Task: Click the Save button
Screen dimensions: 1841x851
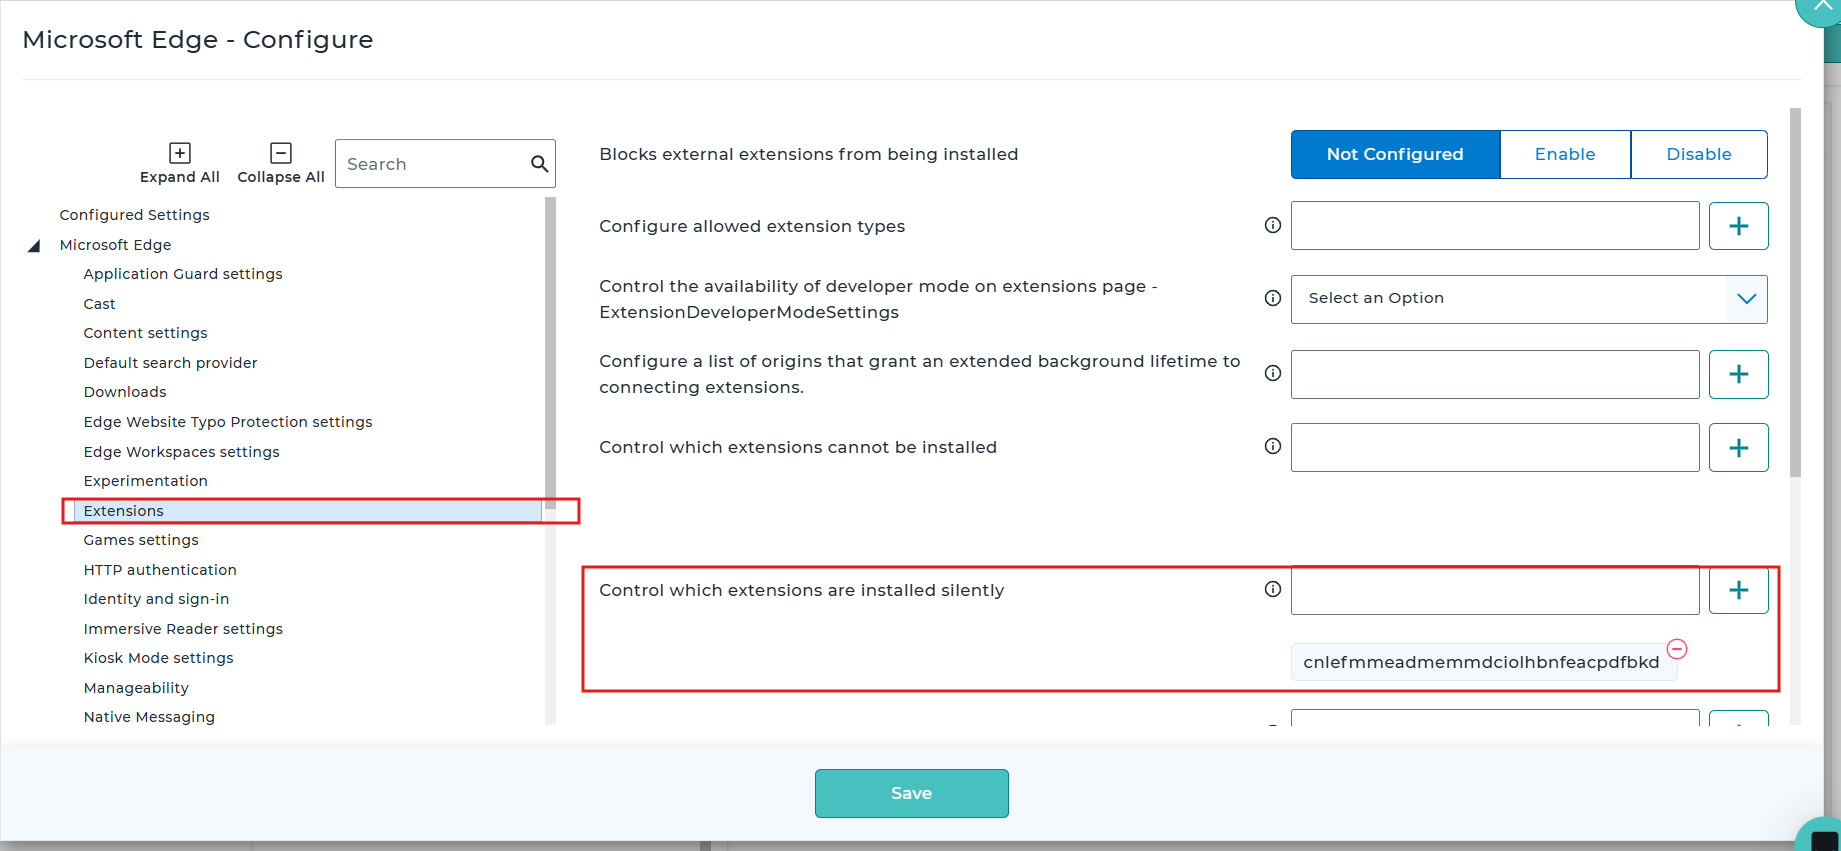Action: 911,793
